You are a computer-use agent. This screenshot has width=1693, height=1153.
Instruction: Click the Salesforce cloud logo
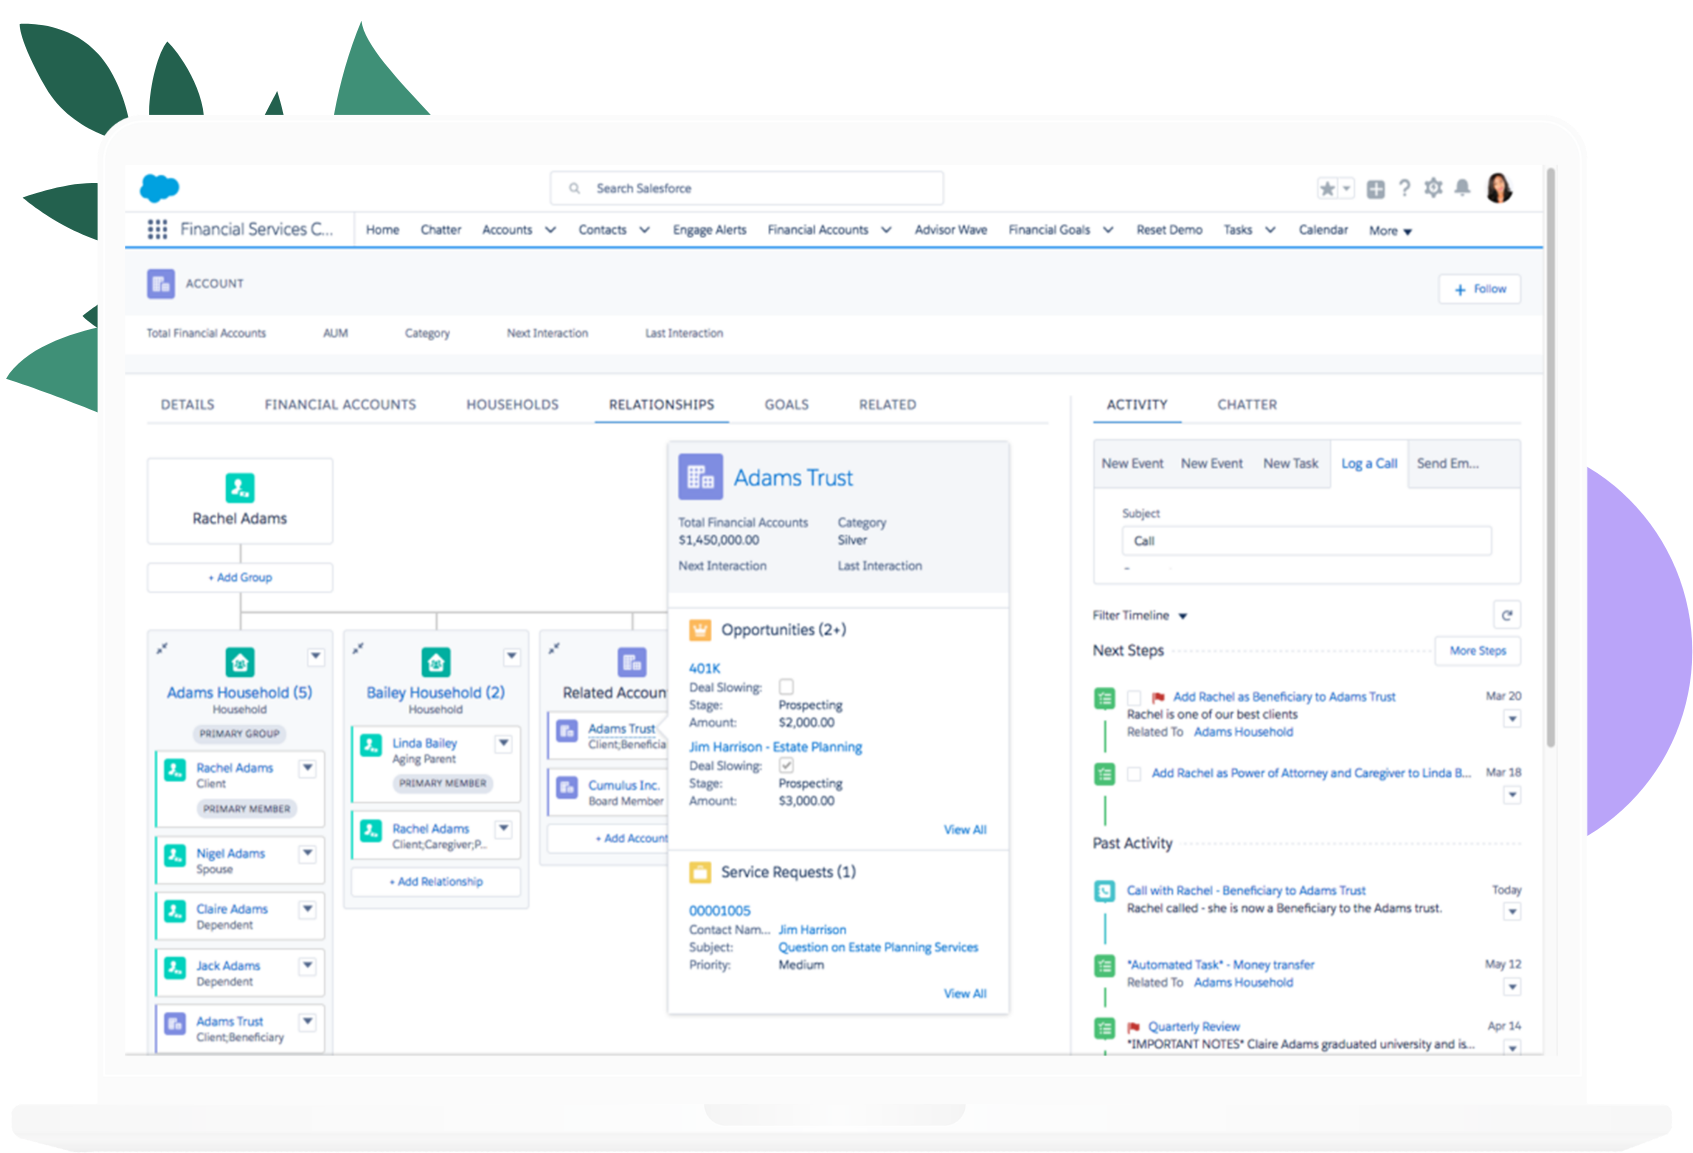tap(159, 187)
